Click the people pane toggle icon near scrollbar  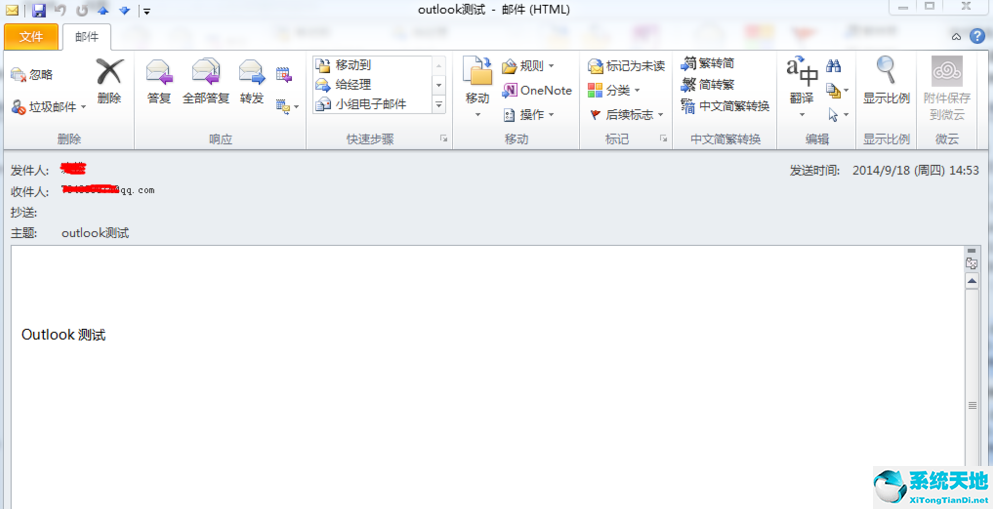[972, 263]
